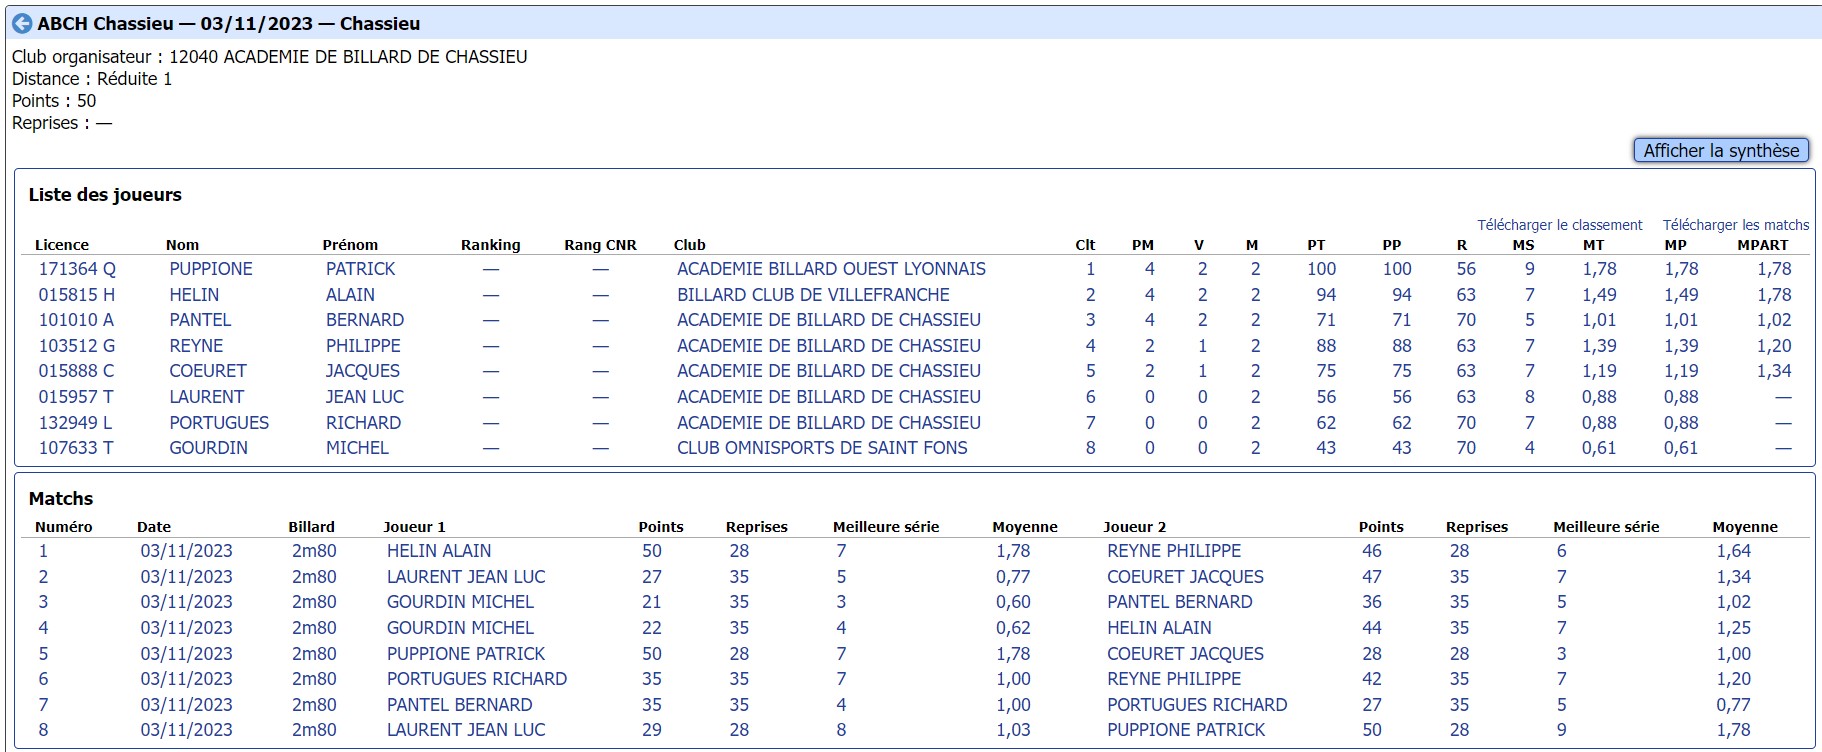
Task: Click the Matchs section heading
Action: (61, 499)
